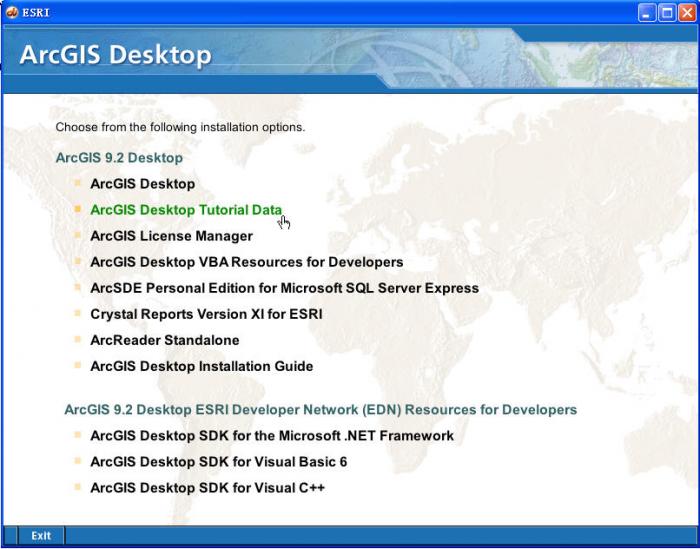Minimize the ESRI installer window
Image resolution: width=700 pixels, height=549 pixels.
[x=647, y=13]
